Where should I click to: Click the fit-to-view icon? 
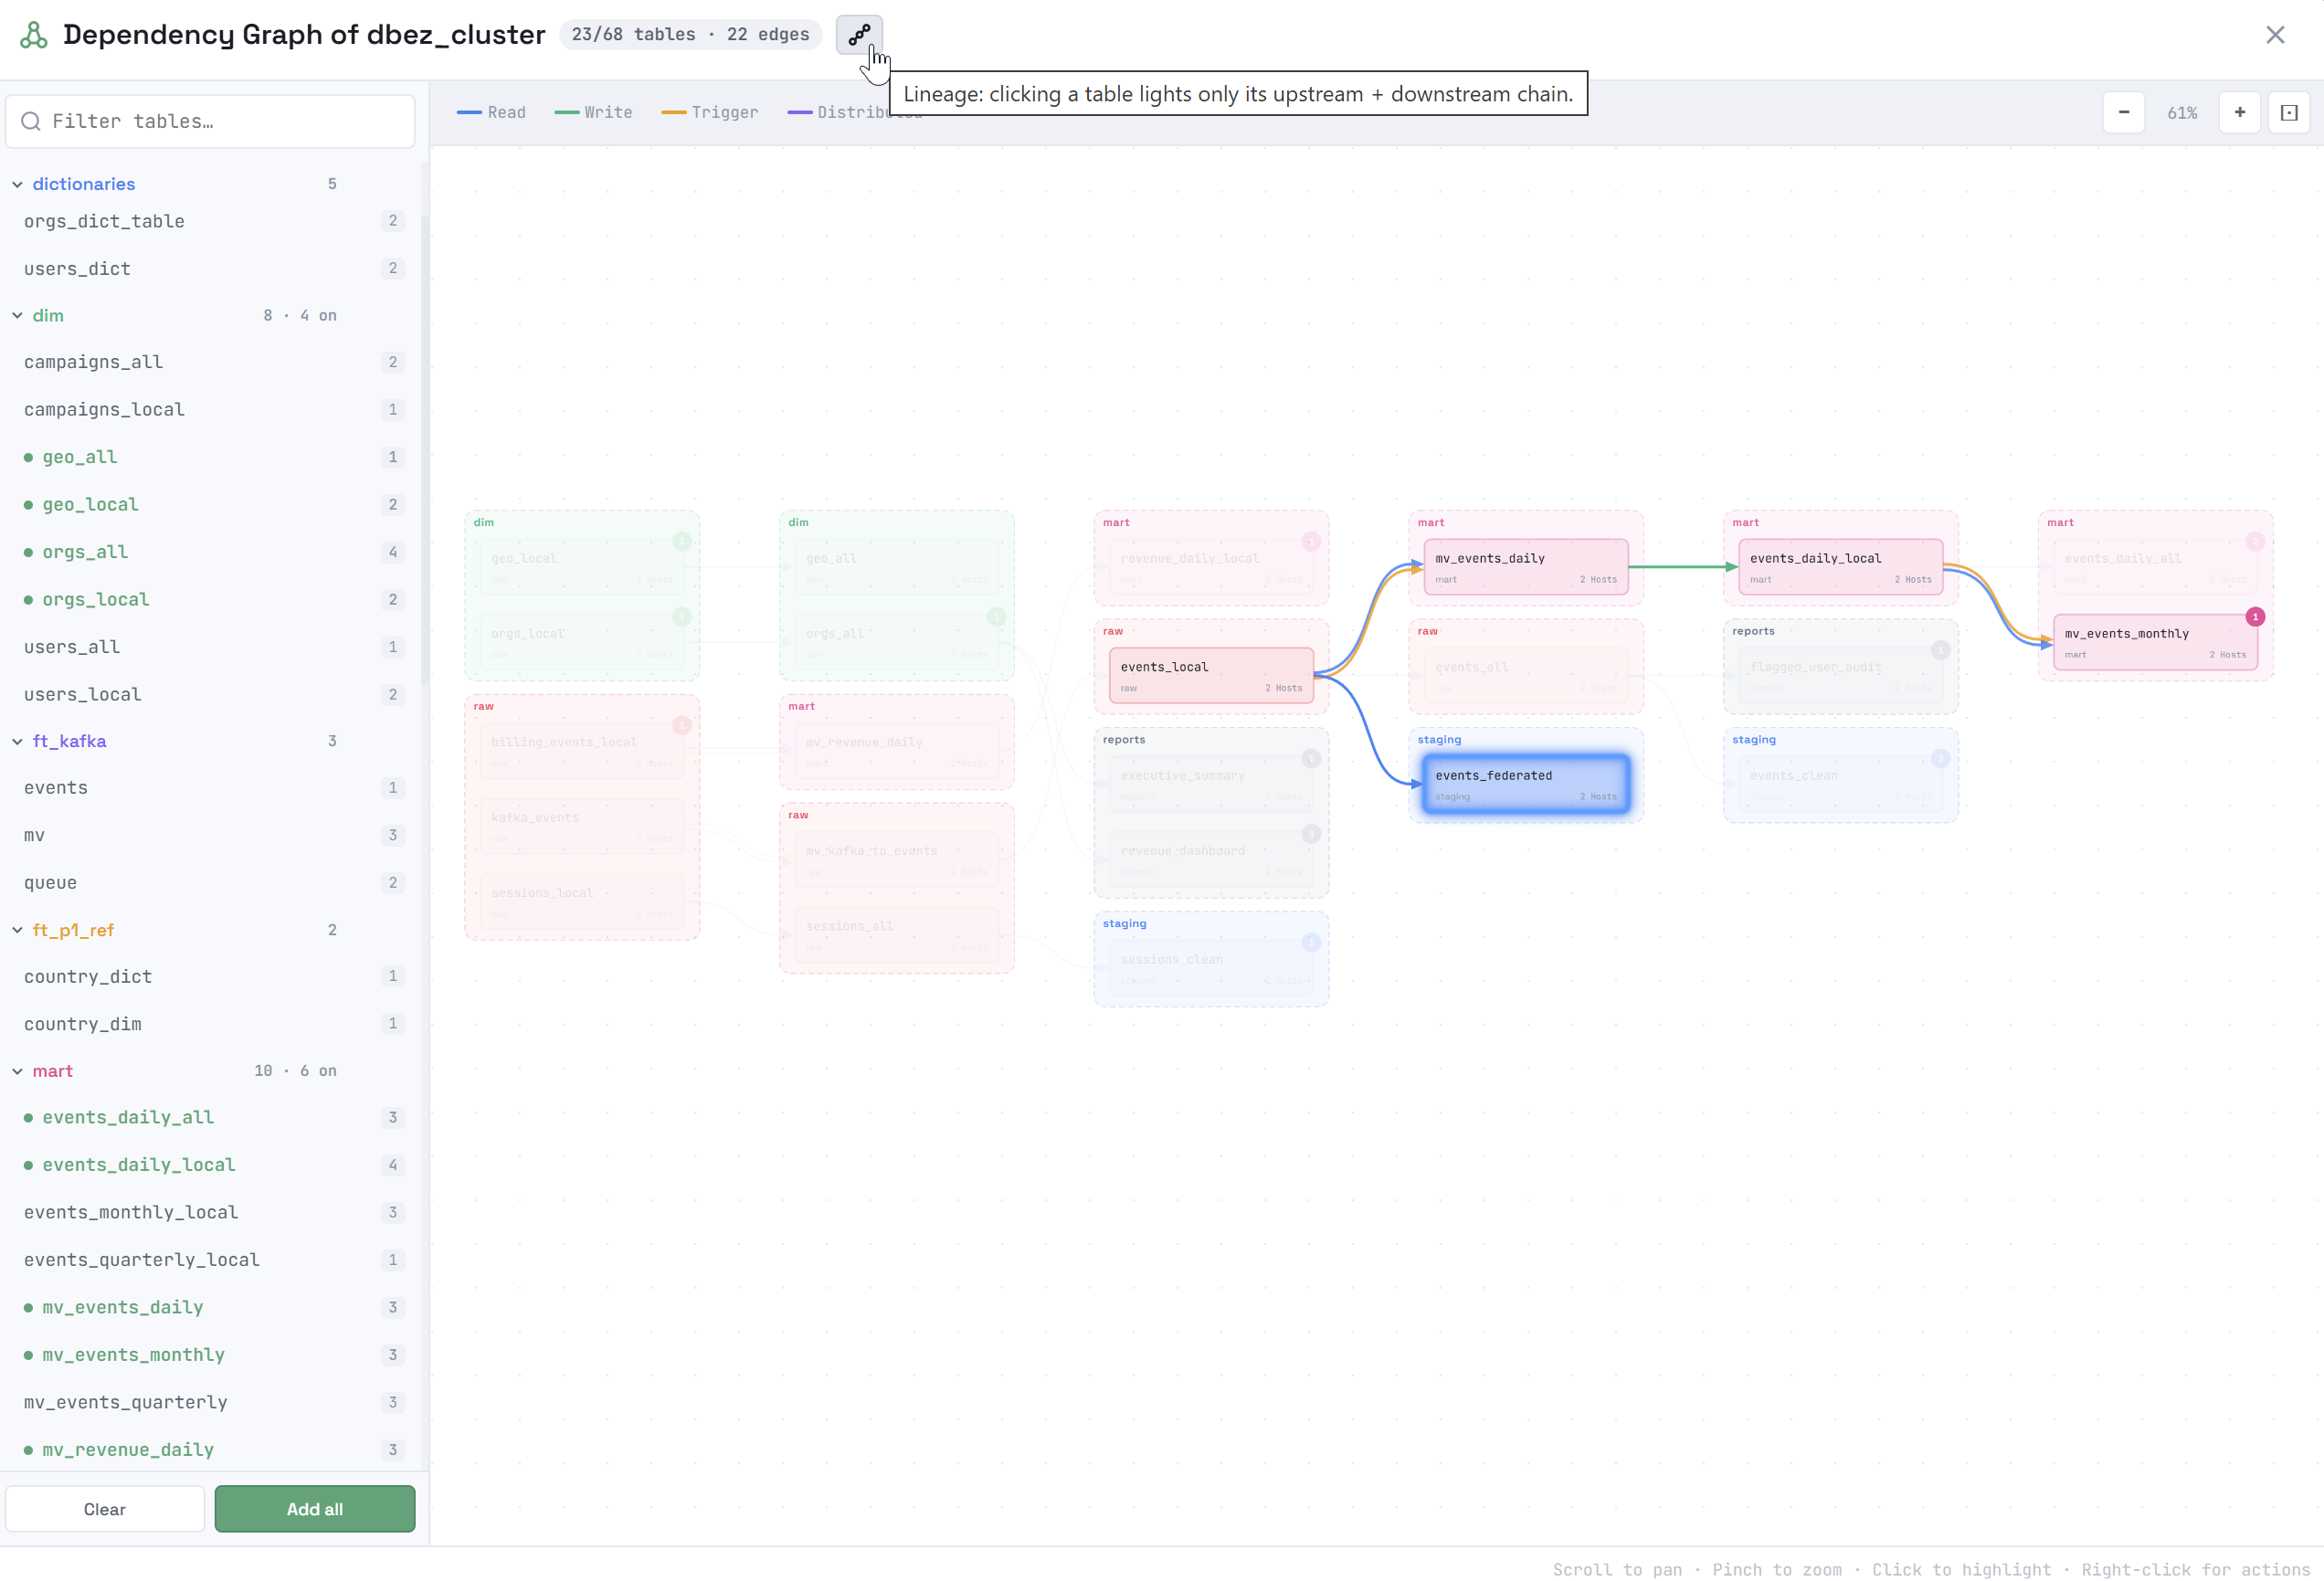click(2289, 112)
